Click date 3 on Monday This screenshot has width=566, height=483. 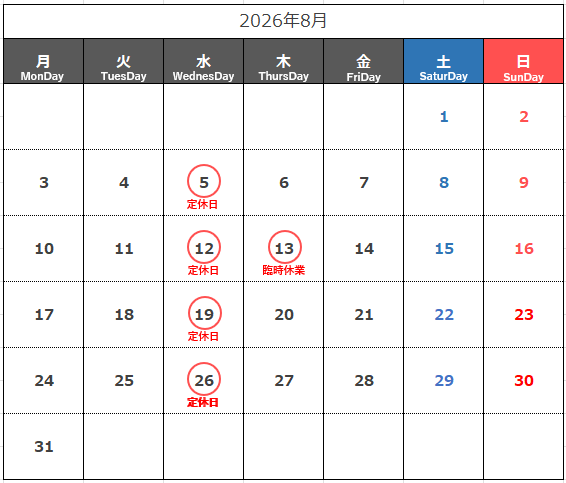click(x=44, y=183)
